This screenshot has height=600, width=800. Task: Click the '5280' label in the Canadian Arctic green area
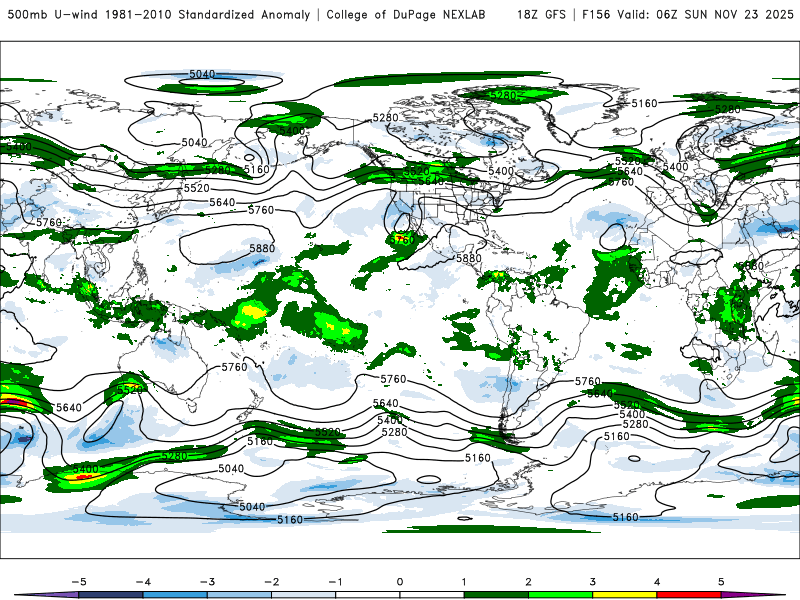click(x=503, y=95)
